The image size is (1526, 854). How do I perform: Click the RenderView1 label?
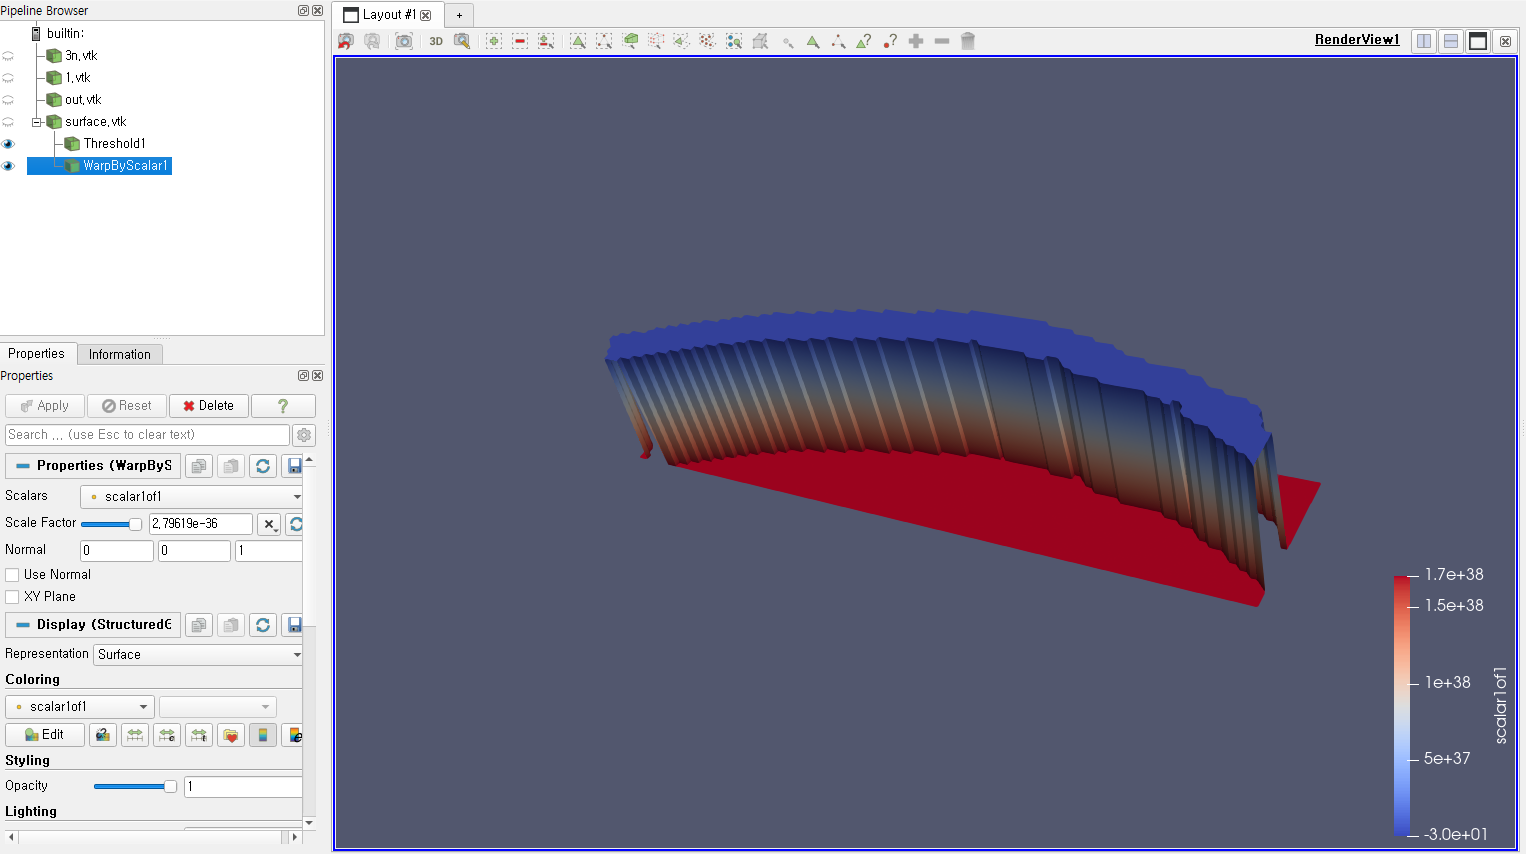(1357, 40)
